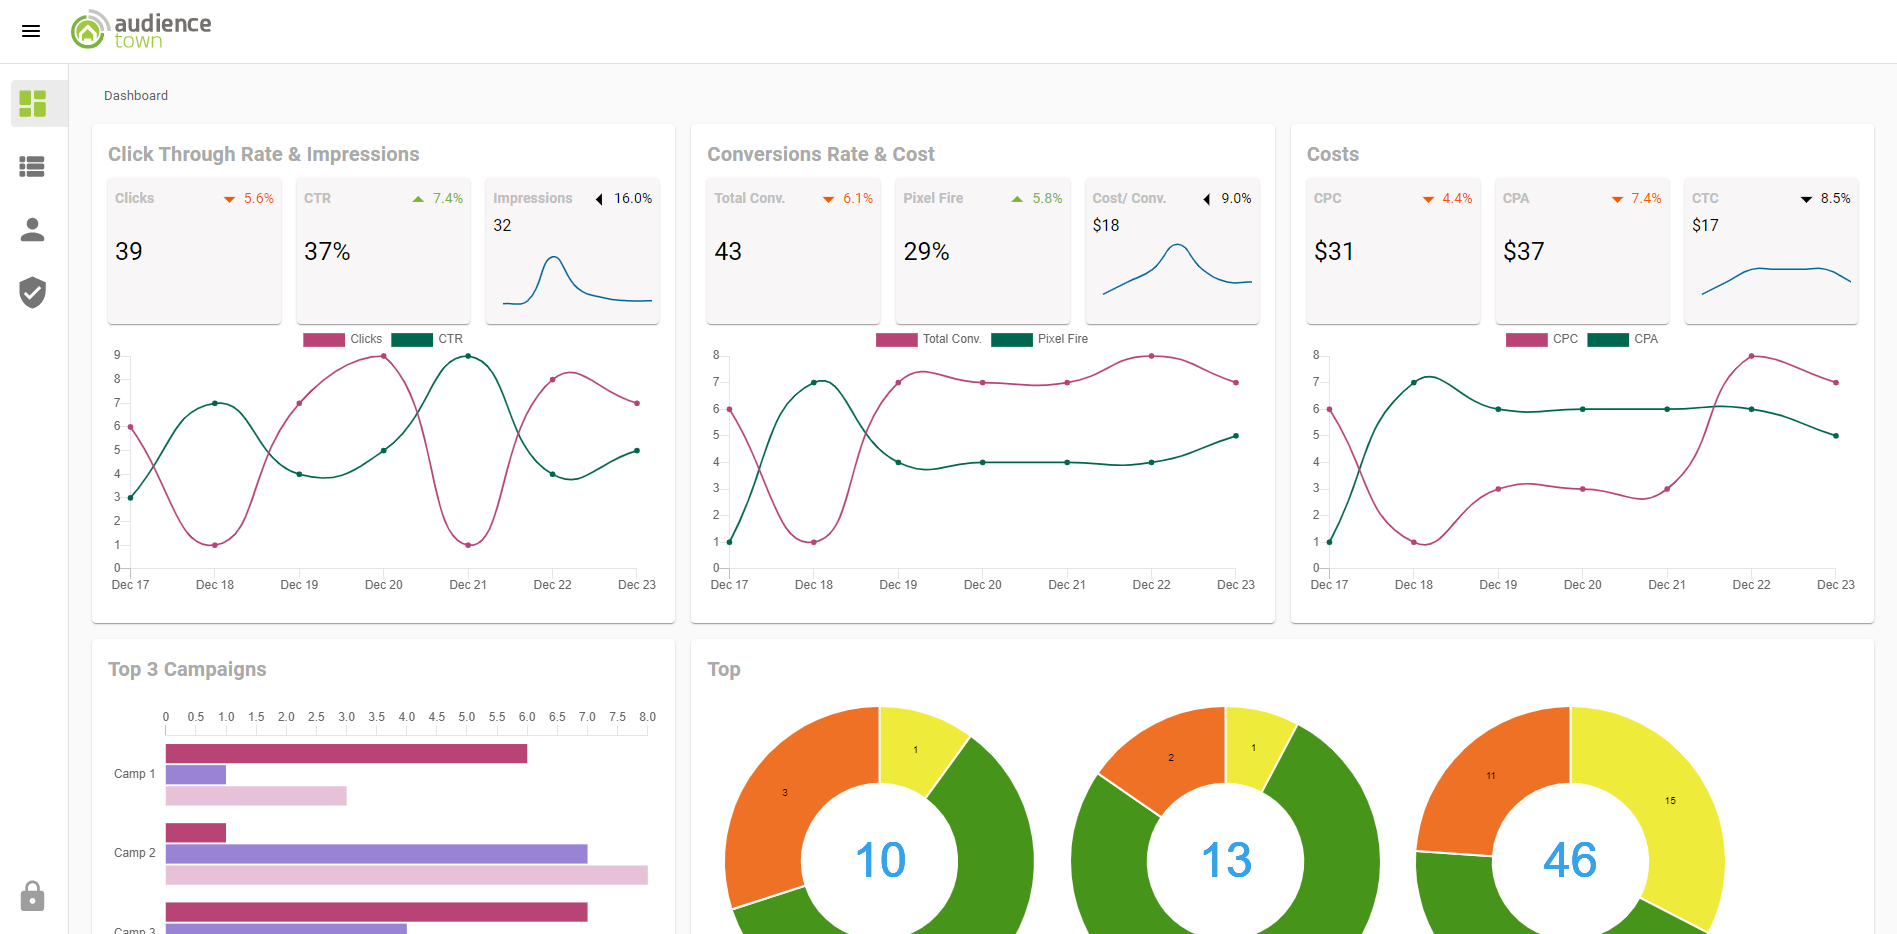The width and height of the screenshot is (1897, 934).
Task: Click the donut chart center showing 10
Action: (x=880, y=860)
